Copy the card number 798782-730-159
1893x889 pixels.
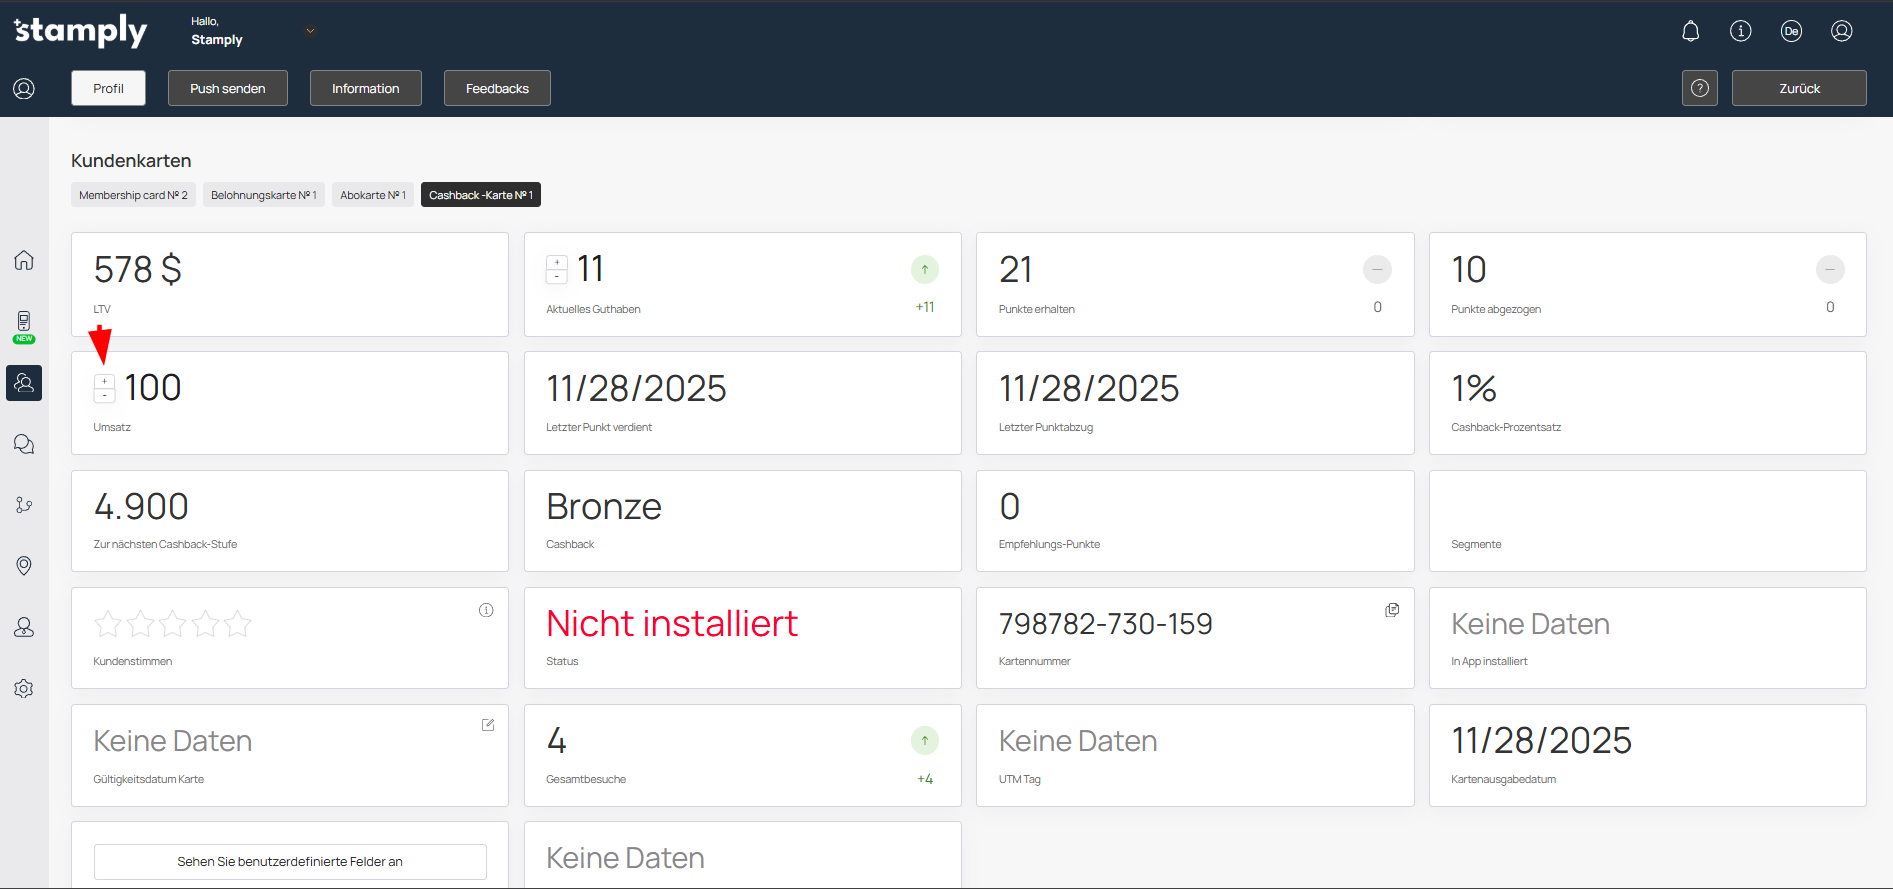(x=1391, y=610)
